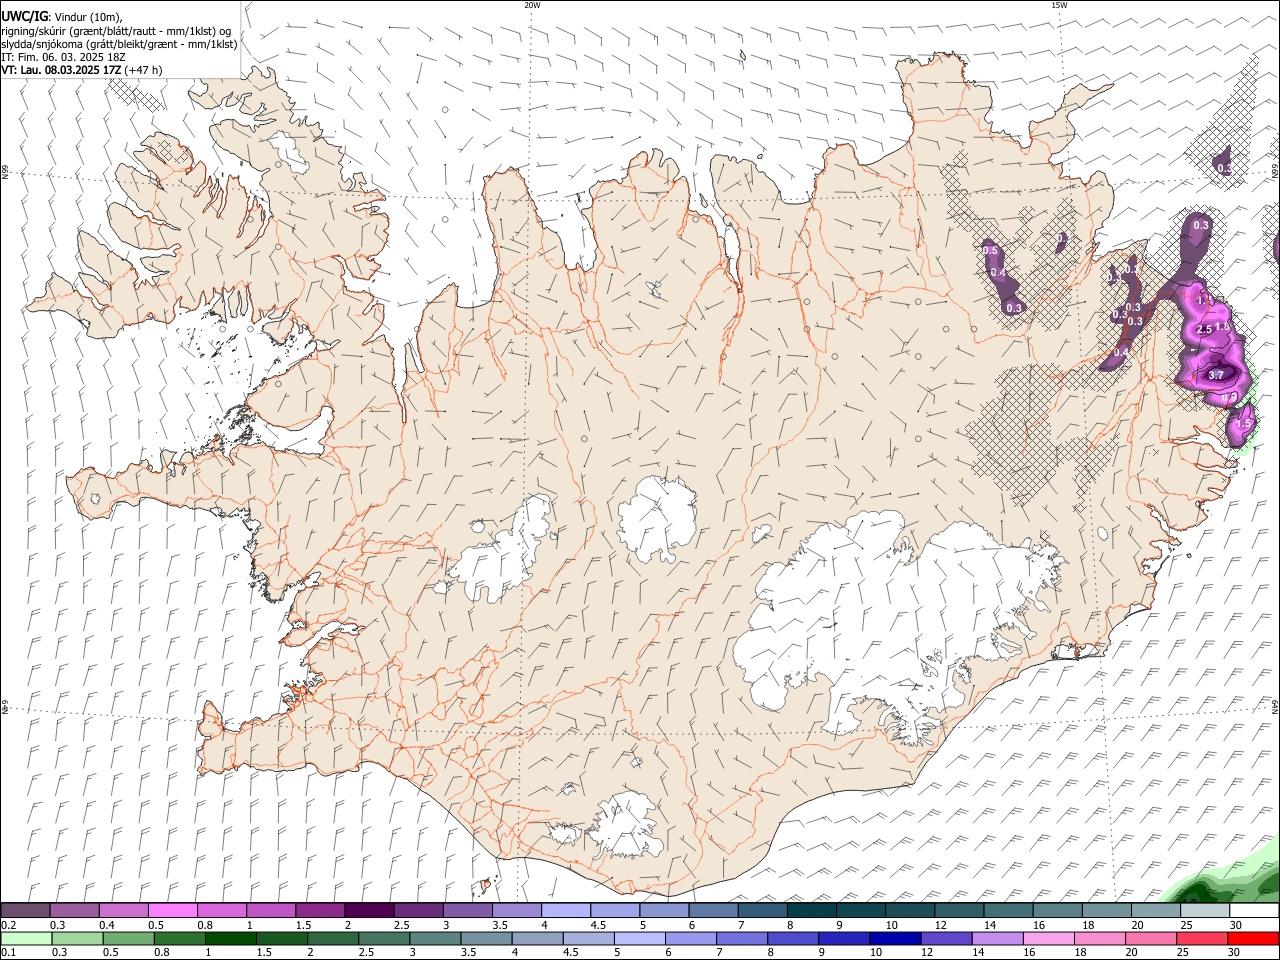This screenshot has width=1280, height=960.
Task: Click bottom-row swatch between 4 and 4.5
Action: tap(536, 939)
